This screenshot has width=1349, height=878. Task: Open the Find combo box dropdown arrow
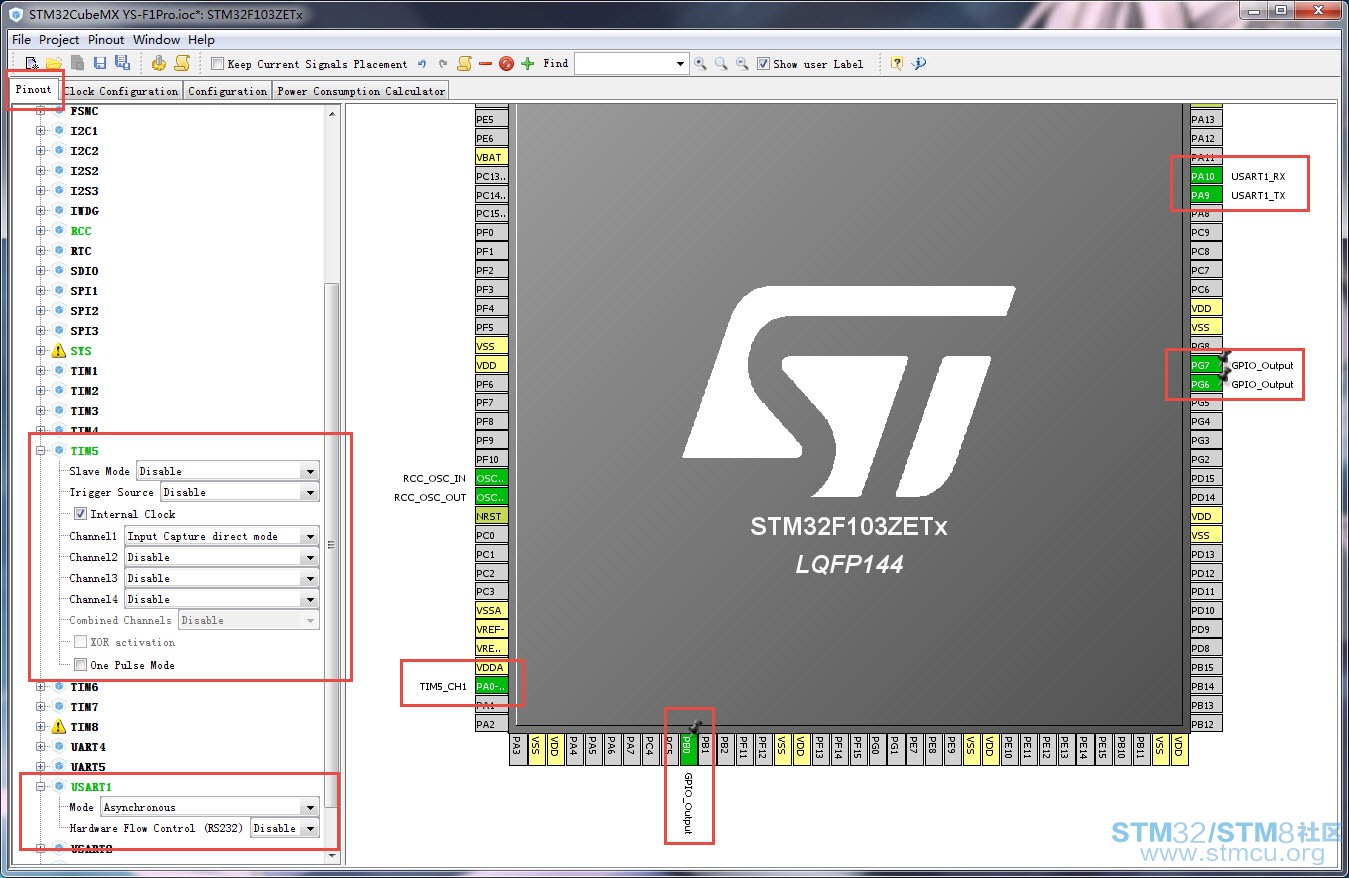click(x=680, y=64)
